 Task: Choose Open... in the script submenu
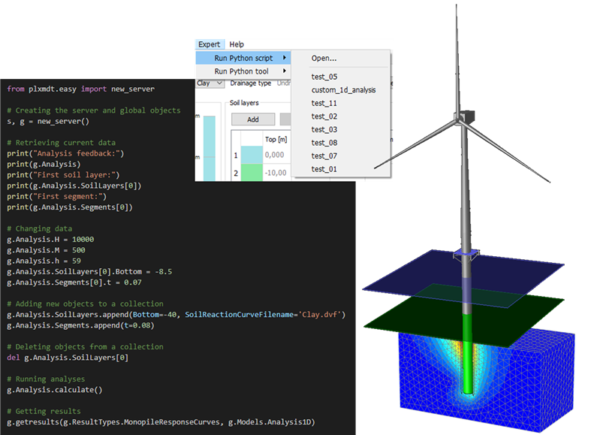[324, 58]
